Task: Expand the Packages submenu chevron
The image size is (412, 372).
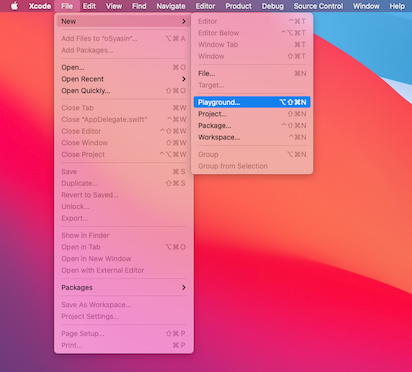Action: [x=184, y=287]
